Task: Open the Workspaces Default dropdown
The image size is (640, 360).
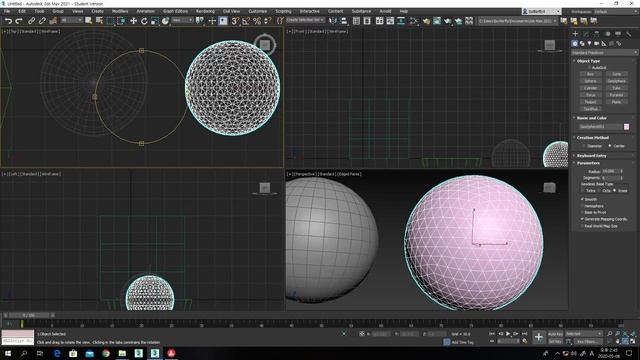Action: pyautogui.click(x=616, y=11)
